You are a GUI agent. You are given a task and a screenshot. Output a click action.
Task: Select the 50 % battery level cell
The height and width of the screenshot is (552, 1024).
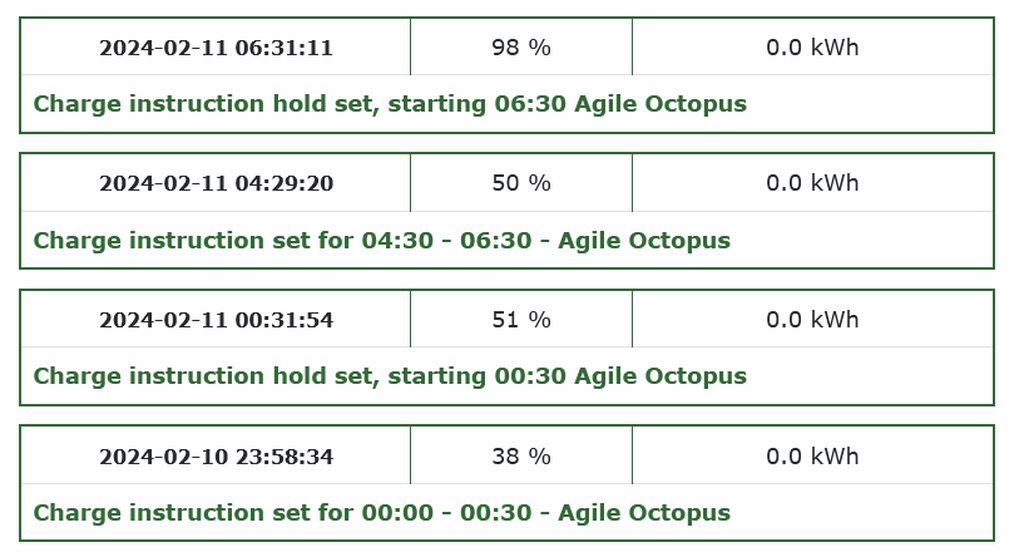(521, 183)
